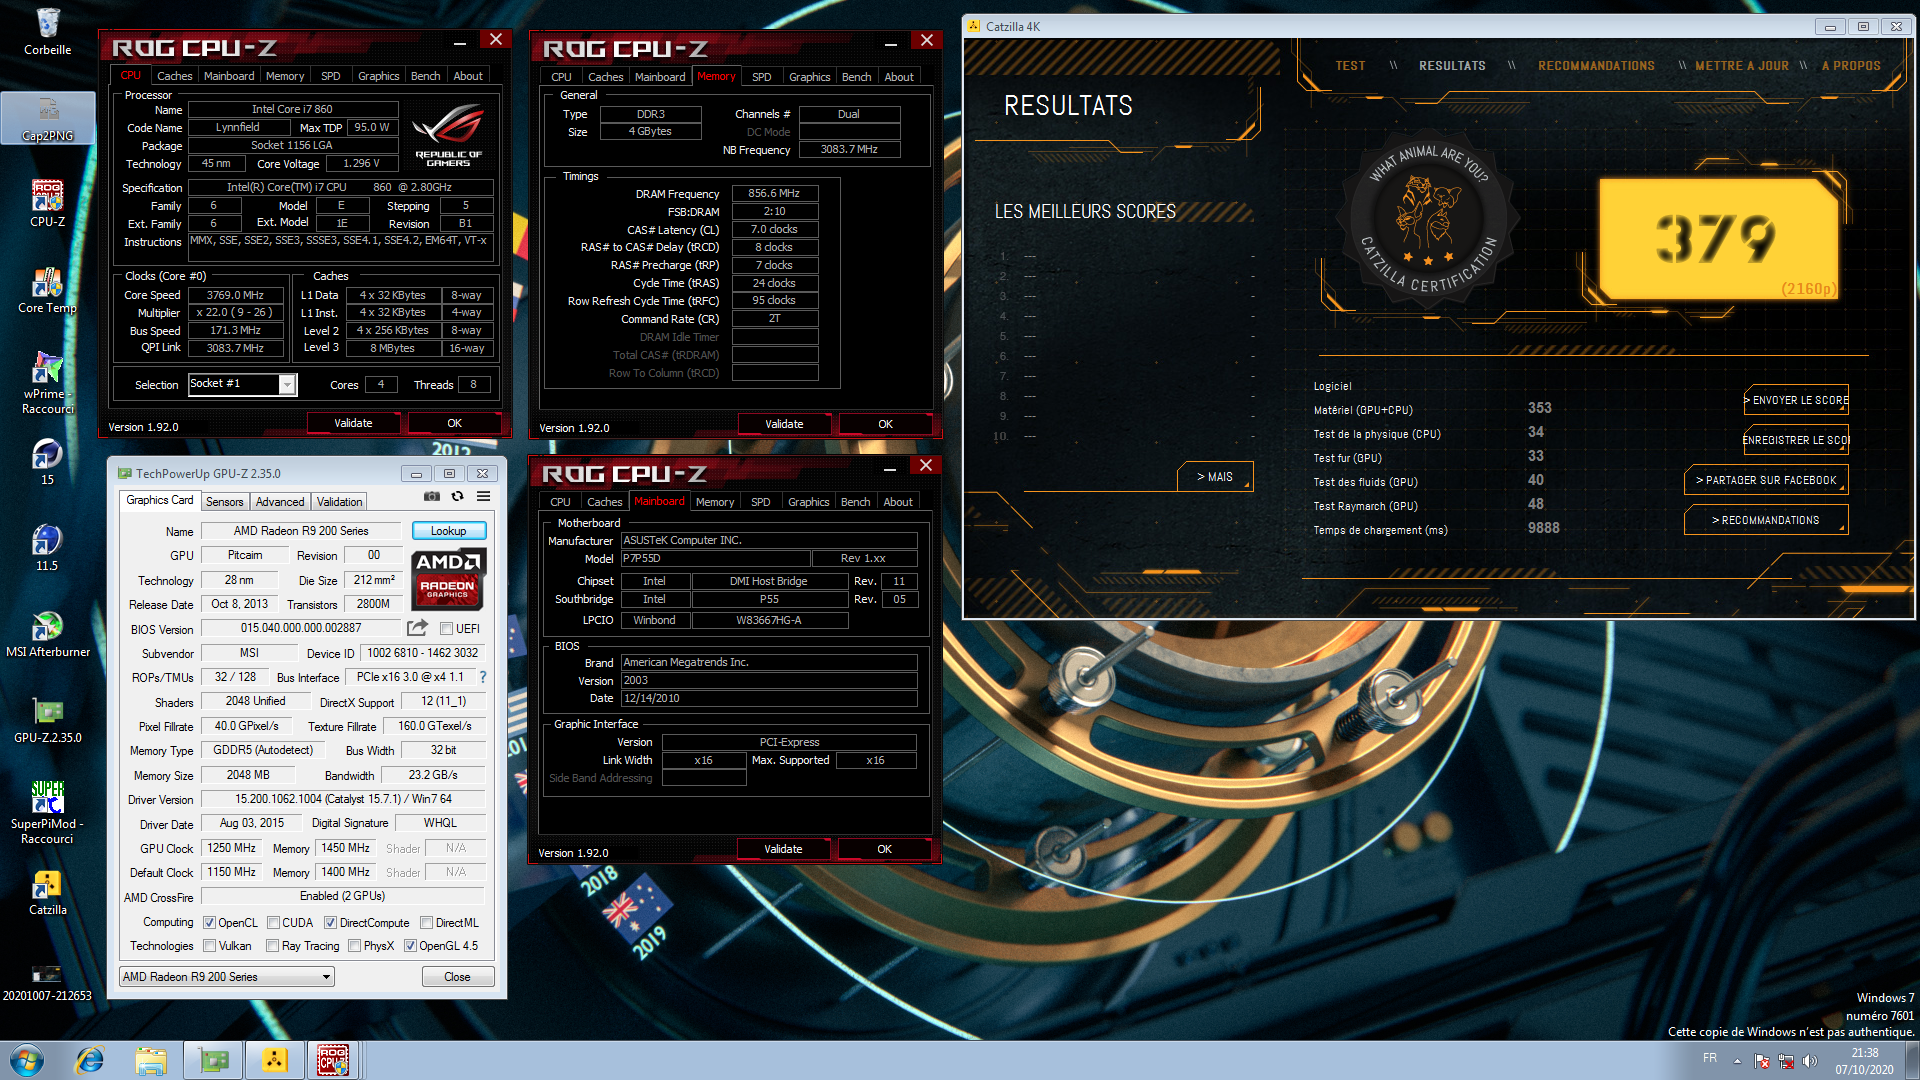
Task: Open the Catzilla desktop shortcut
Action: click(x=47, y=893)
